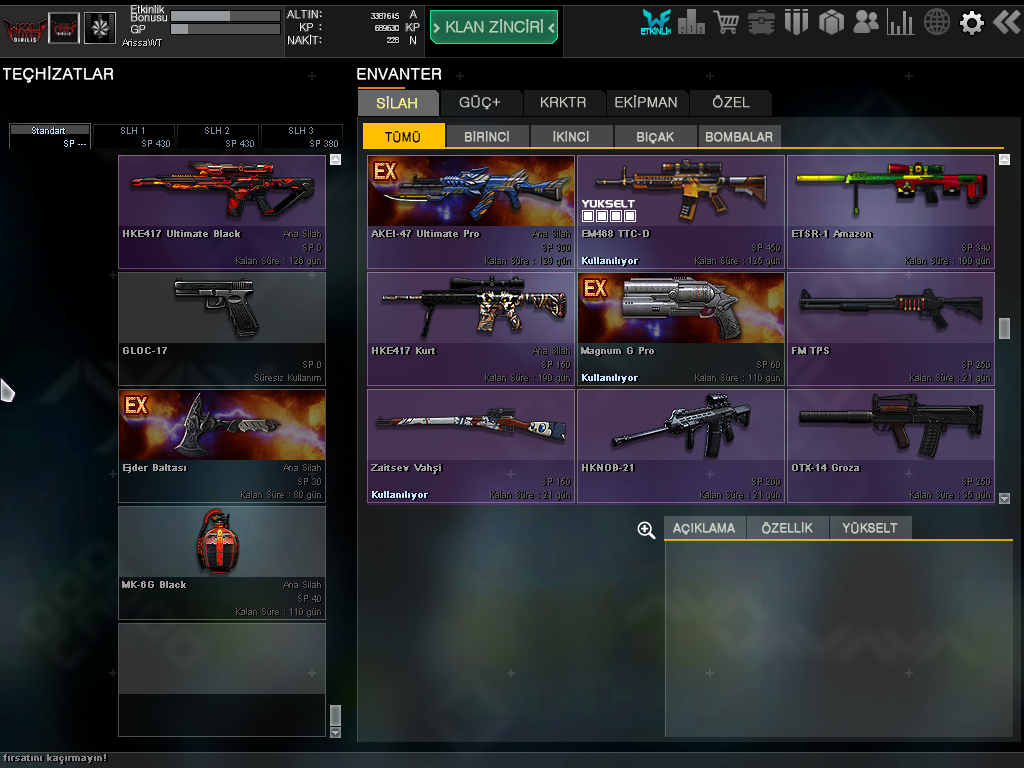
Task: Click the white snowflake rank emblem
Action: tap(100, 28)
